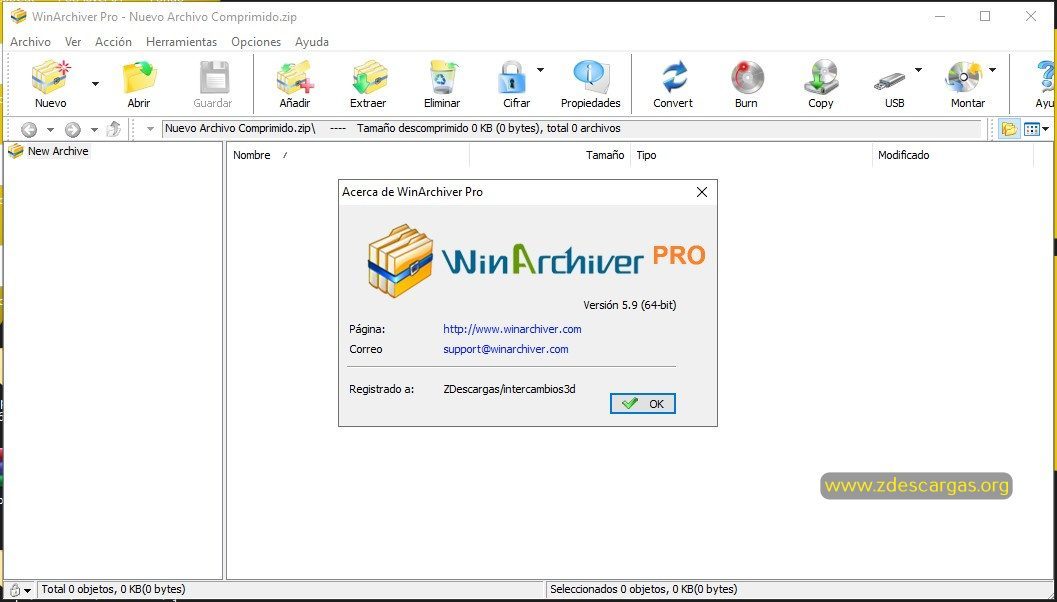The image size is (1057, 602).
Task: Click 'ZDescargas/intercambios3d' registered name
Action: (x=510, y=389)
